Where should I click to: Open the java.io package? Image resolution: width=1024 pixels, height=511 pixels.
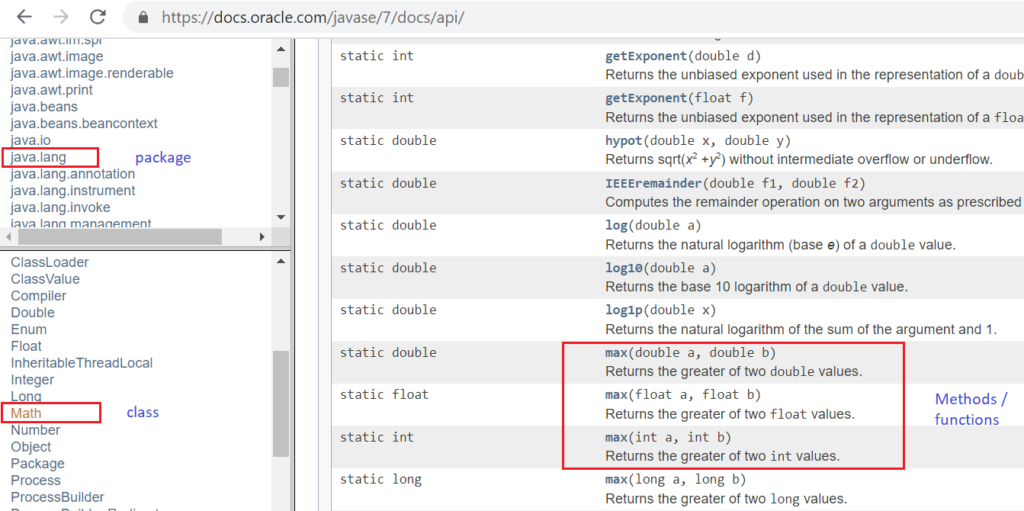[30, 140]
